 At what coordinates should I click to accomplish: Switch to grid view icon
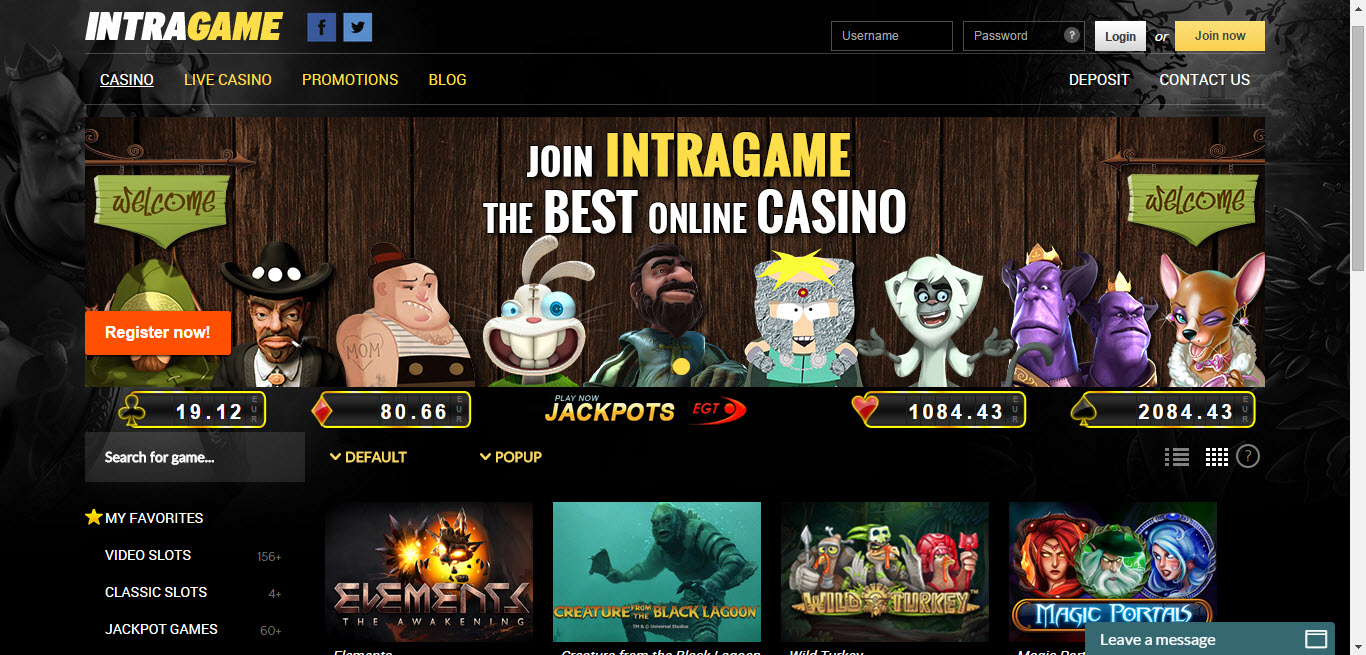(x=1216, y=457)
